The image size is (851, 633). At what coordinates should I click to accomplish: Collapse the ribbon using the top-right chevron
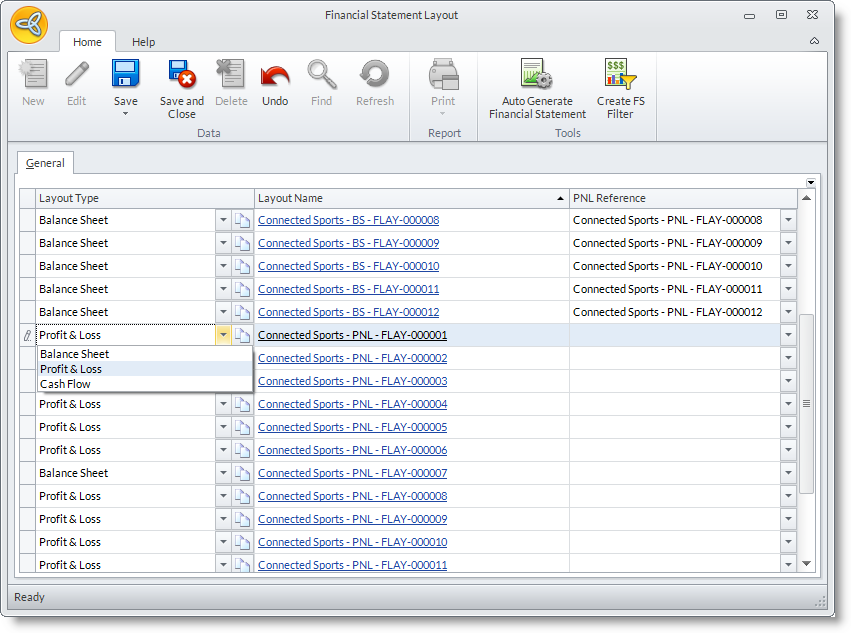[814, 41]
